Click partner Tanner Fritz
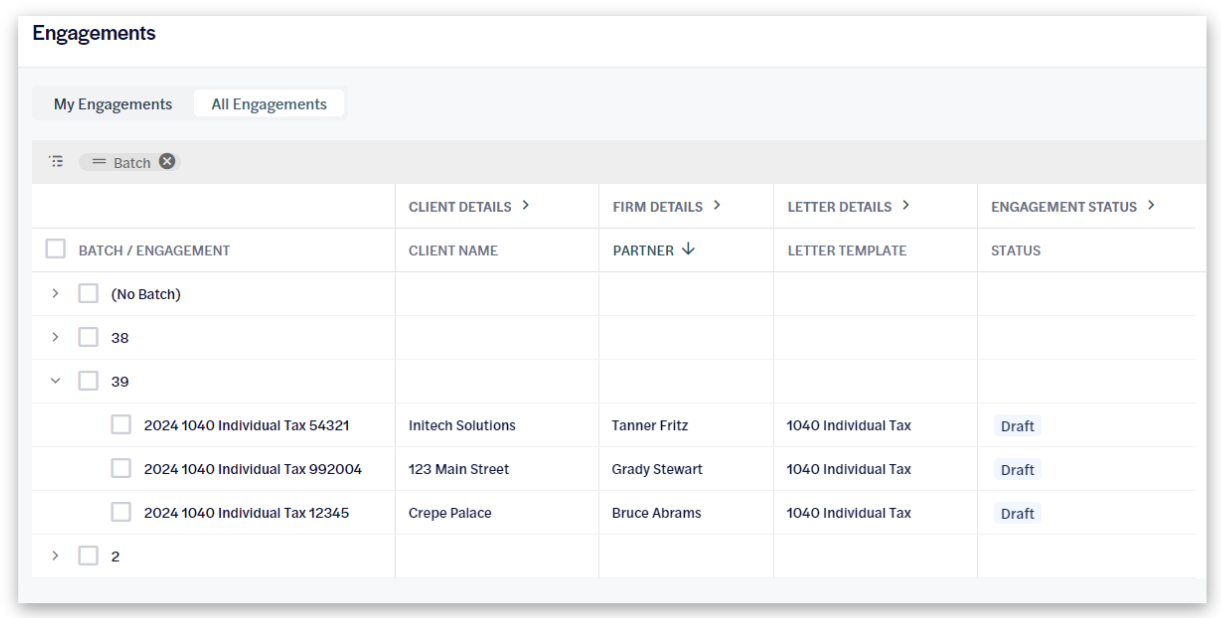This screenshot has width=1221, height=618. pos(650,425)
